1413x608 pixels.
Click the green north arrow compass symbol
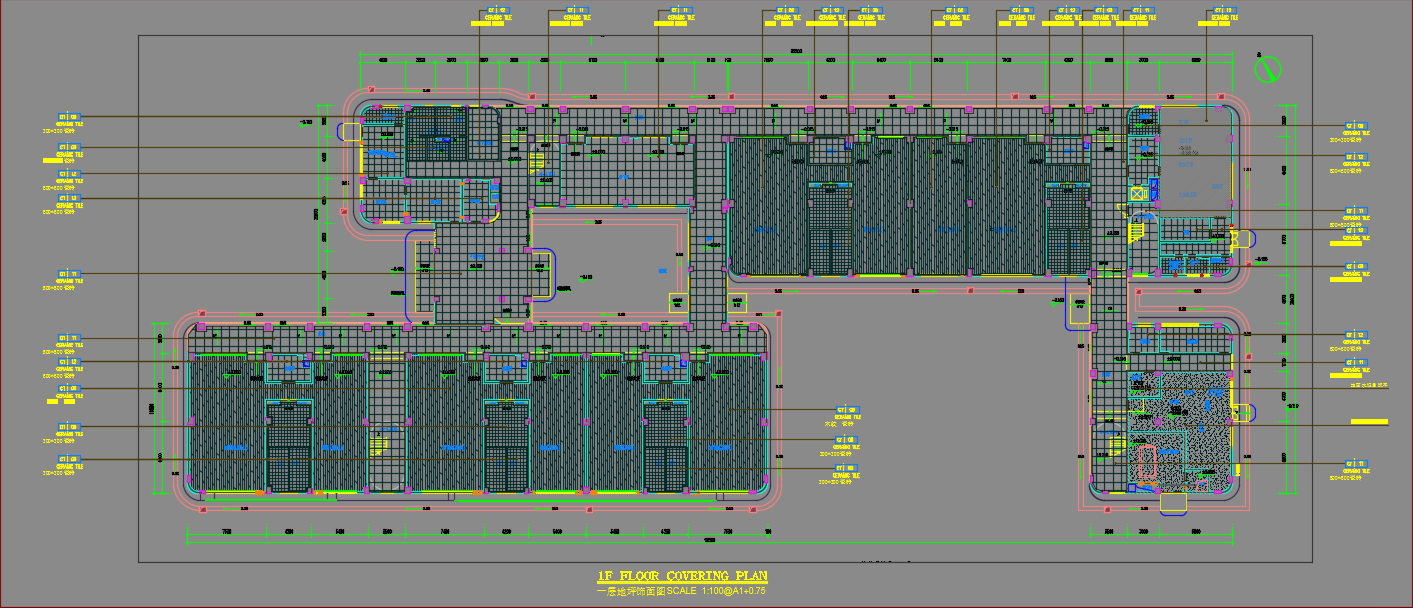click(x=1269, y=69)
